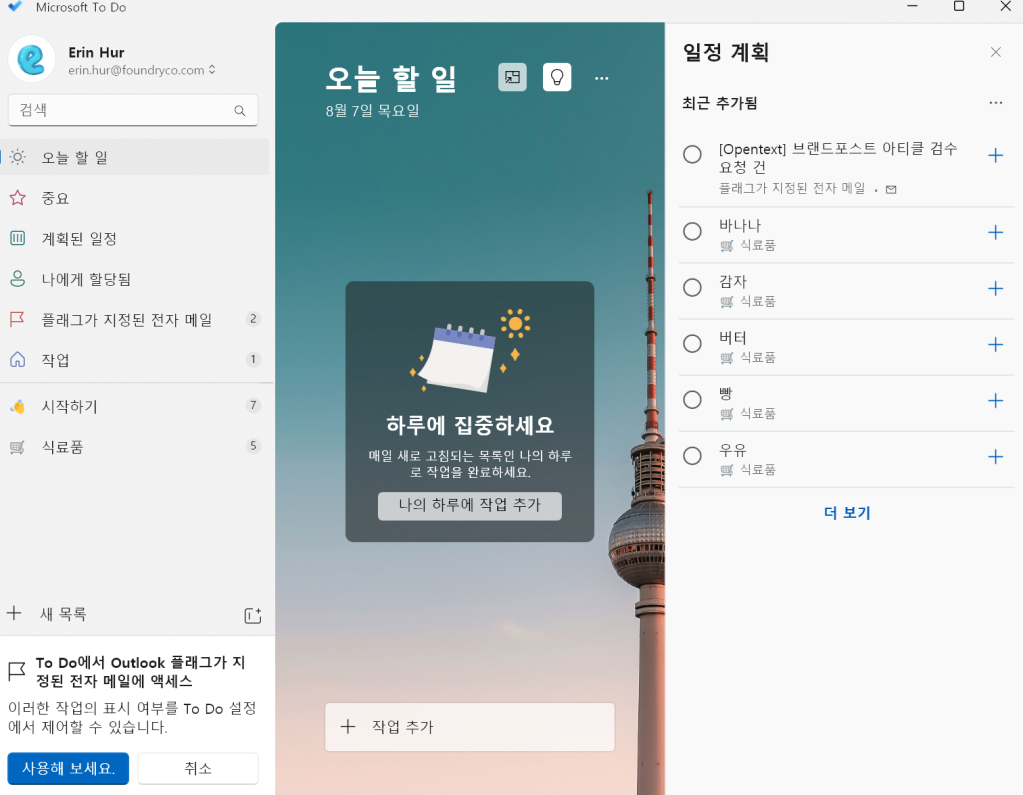Click the plus icon next to 바나나
The width and height of the screenshot is (1023, 795).
(x=995, y=232)
